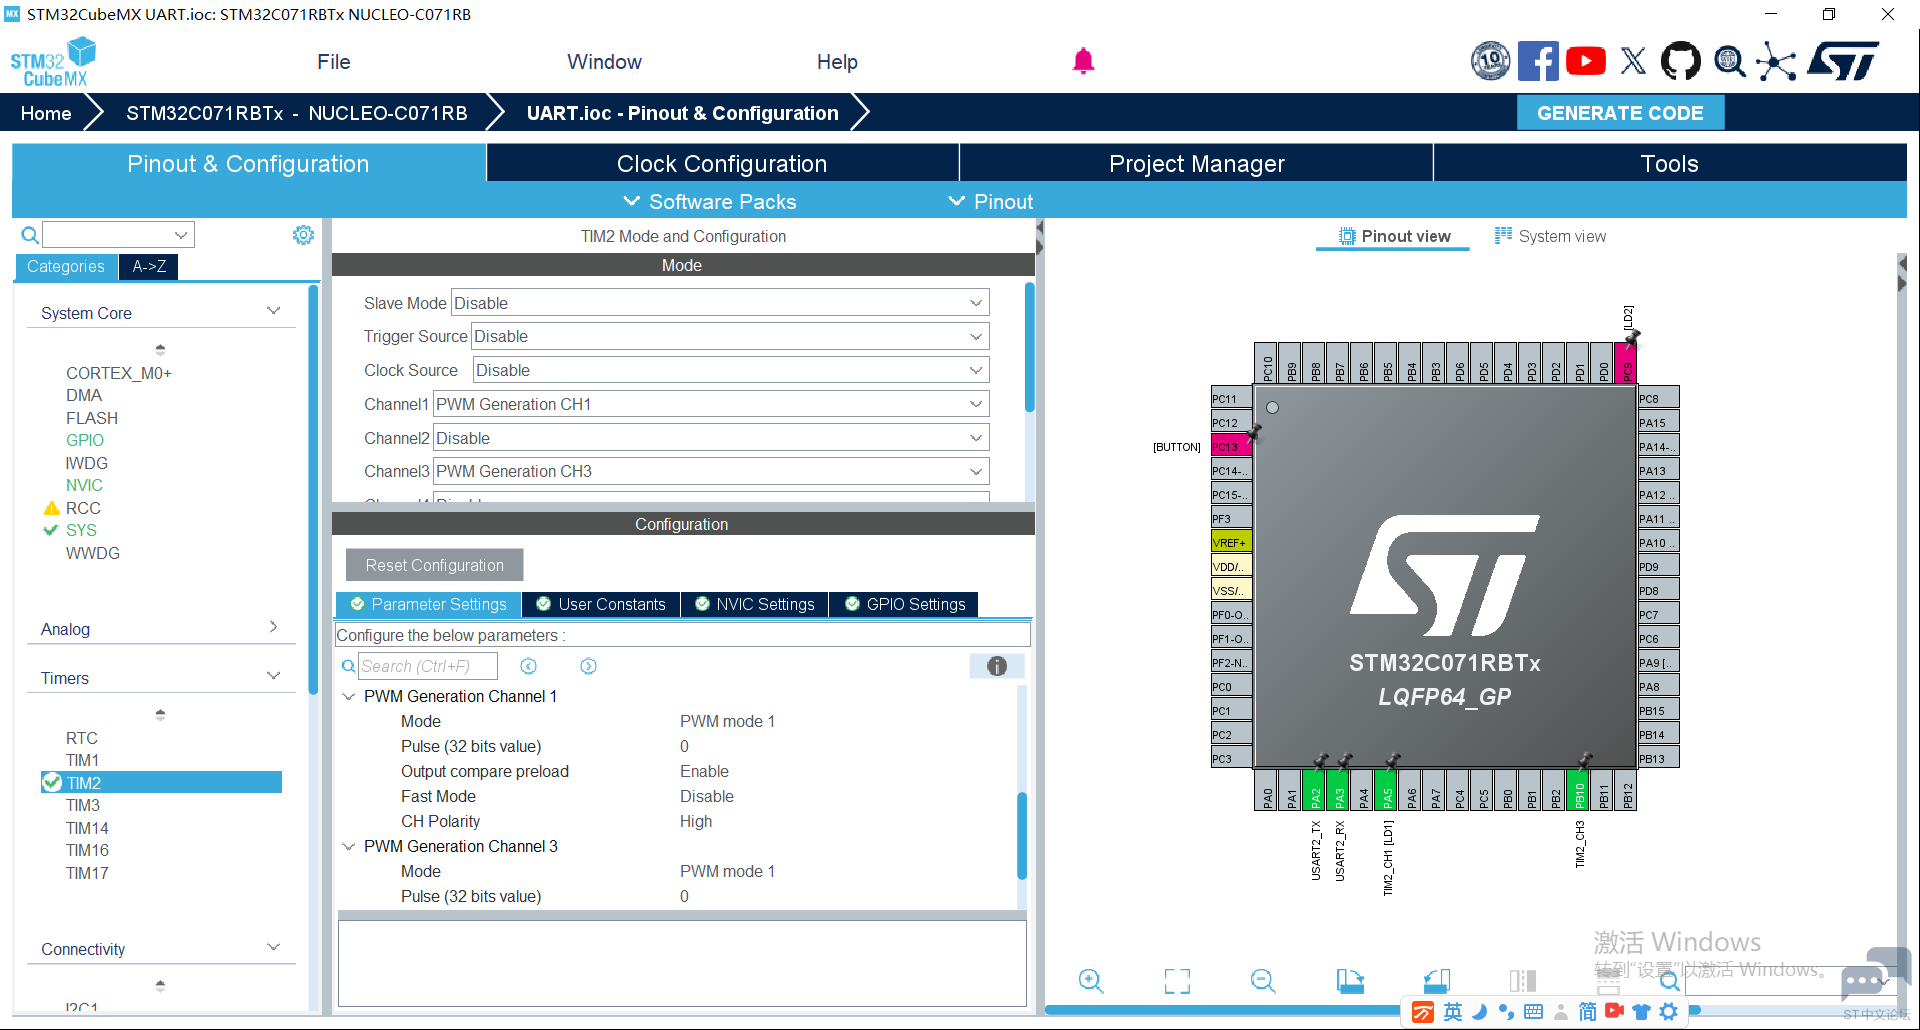
Task: Click the Facebook icon in header
Action: pyautogui.click(x=1538, y=61)
